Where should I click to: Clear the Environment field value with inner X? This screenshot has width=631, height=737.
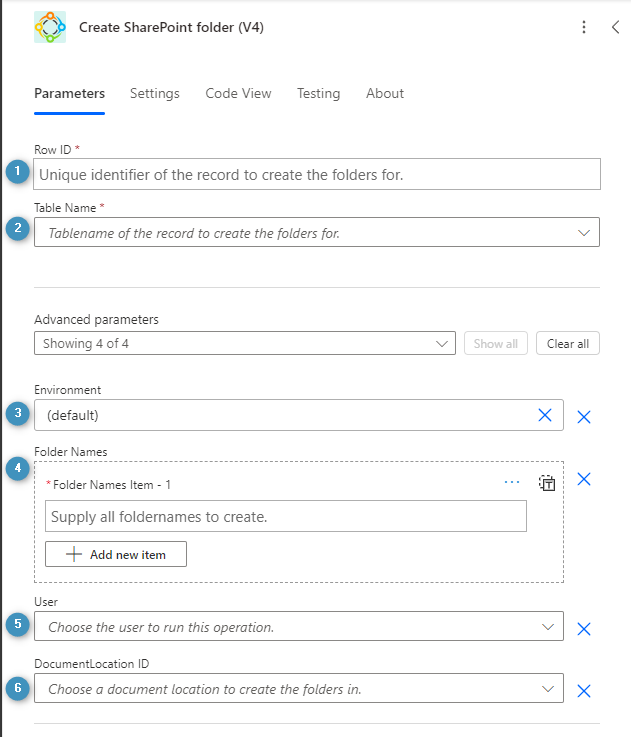coord(544,415)
